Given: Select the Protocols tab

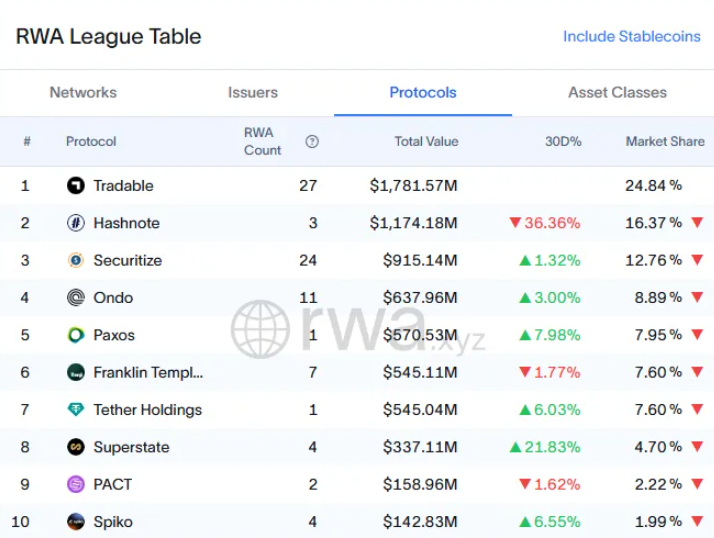Looking at the screenshot, I should (x=423, y=92).
